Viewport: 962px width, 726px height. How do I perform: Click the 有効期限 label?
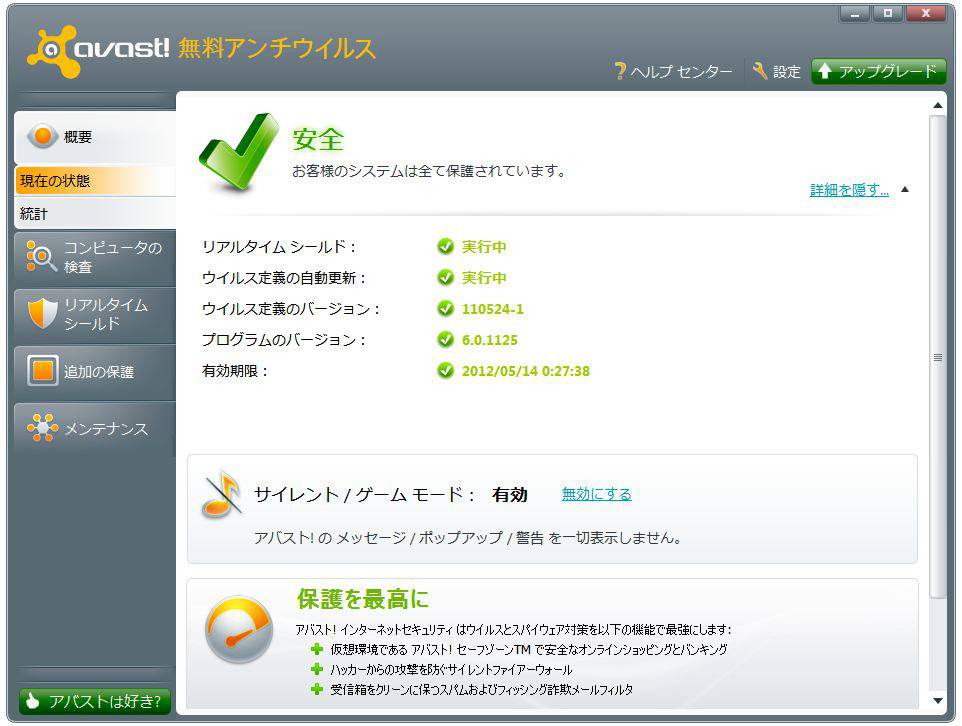pos(234,371)
